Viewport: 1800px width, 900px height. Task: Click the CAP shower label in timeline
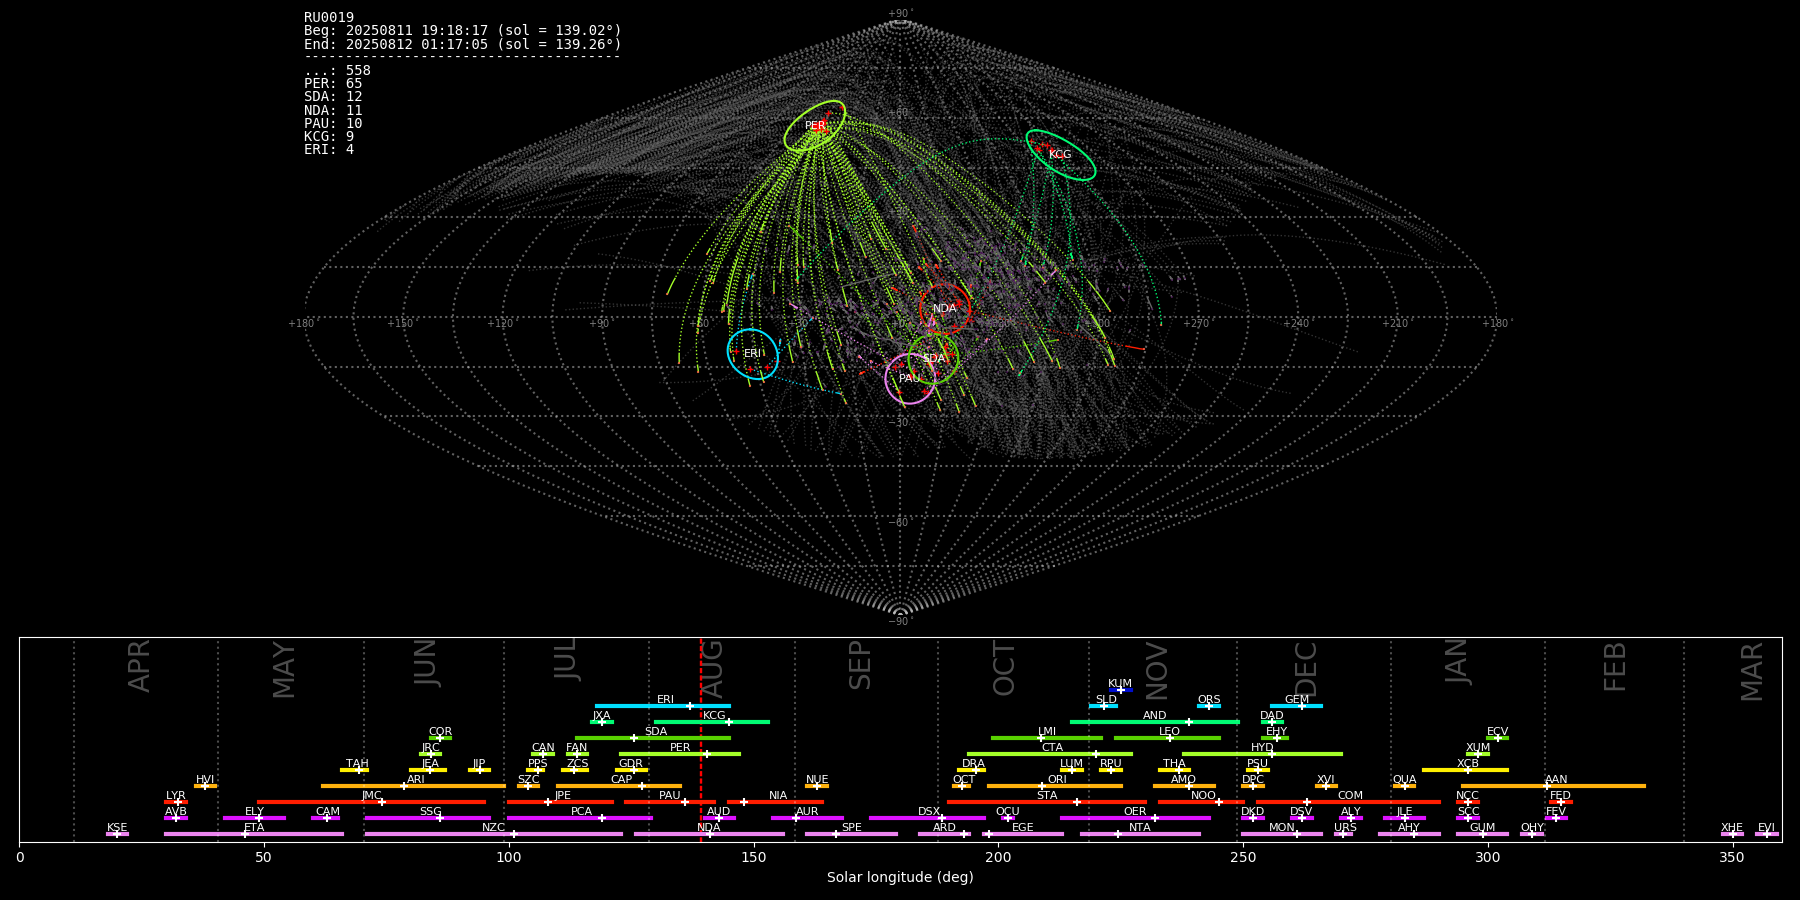click(x=621, y=780)
